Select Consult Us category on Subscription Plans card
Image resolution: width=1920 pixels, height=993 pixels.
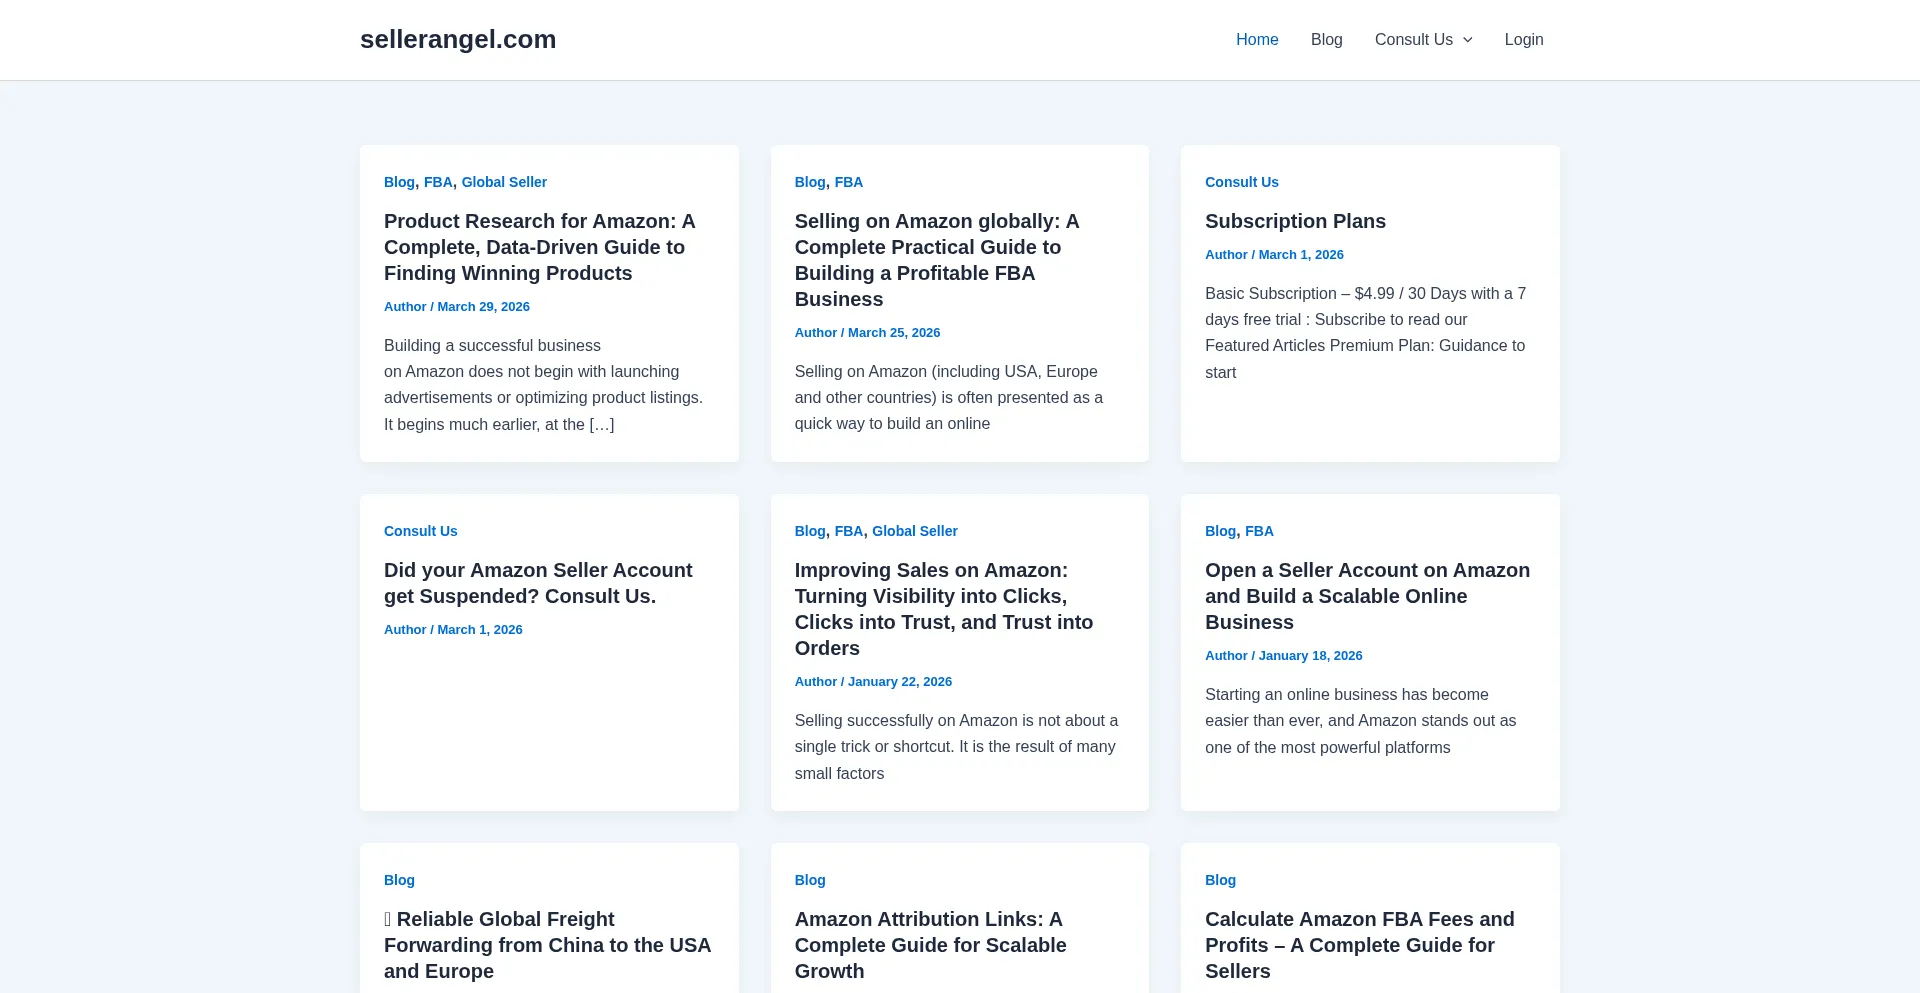1242,182
